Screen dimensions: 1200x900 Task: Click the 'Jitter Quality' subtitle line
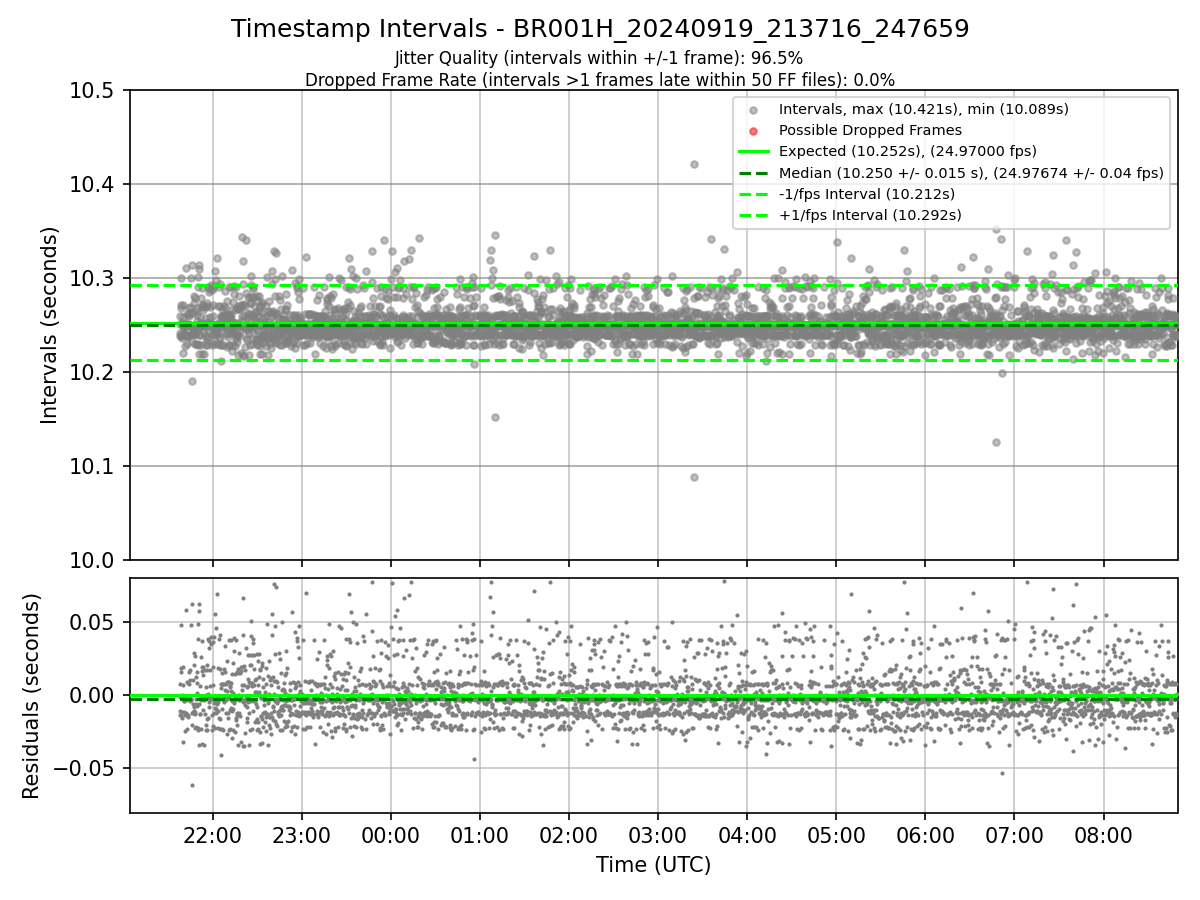pyautogui.click(x=599, y=58)
